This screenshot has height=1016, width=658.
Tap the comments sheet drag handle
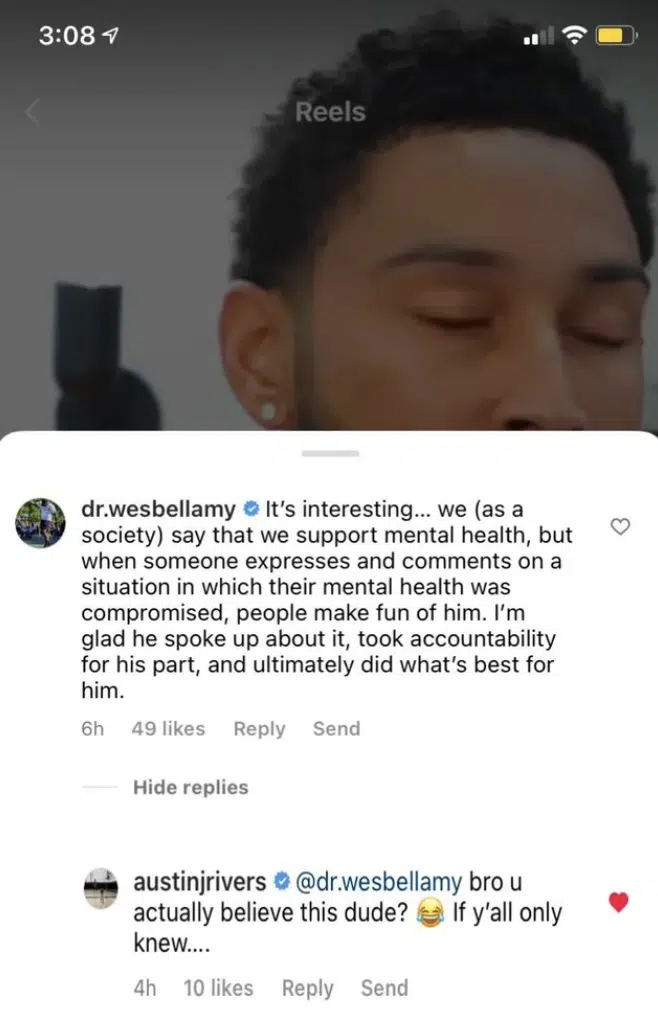point(330,454)
